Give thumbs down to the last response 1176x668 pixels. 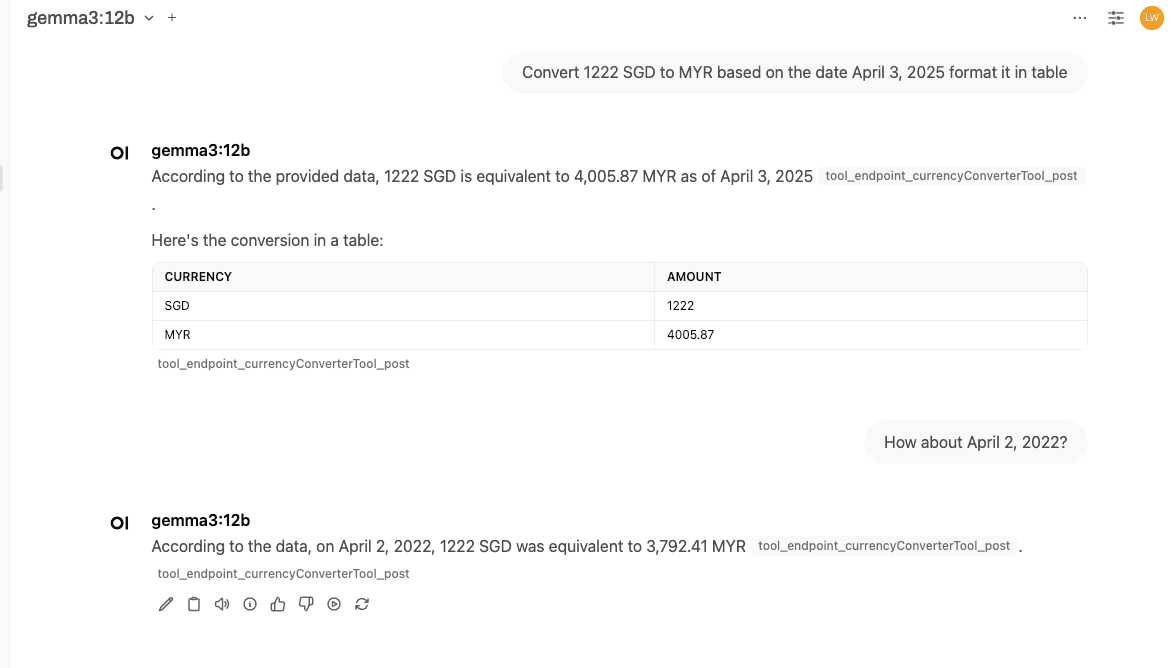tap(306, 604)
